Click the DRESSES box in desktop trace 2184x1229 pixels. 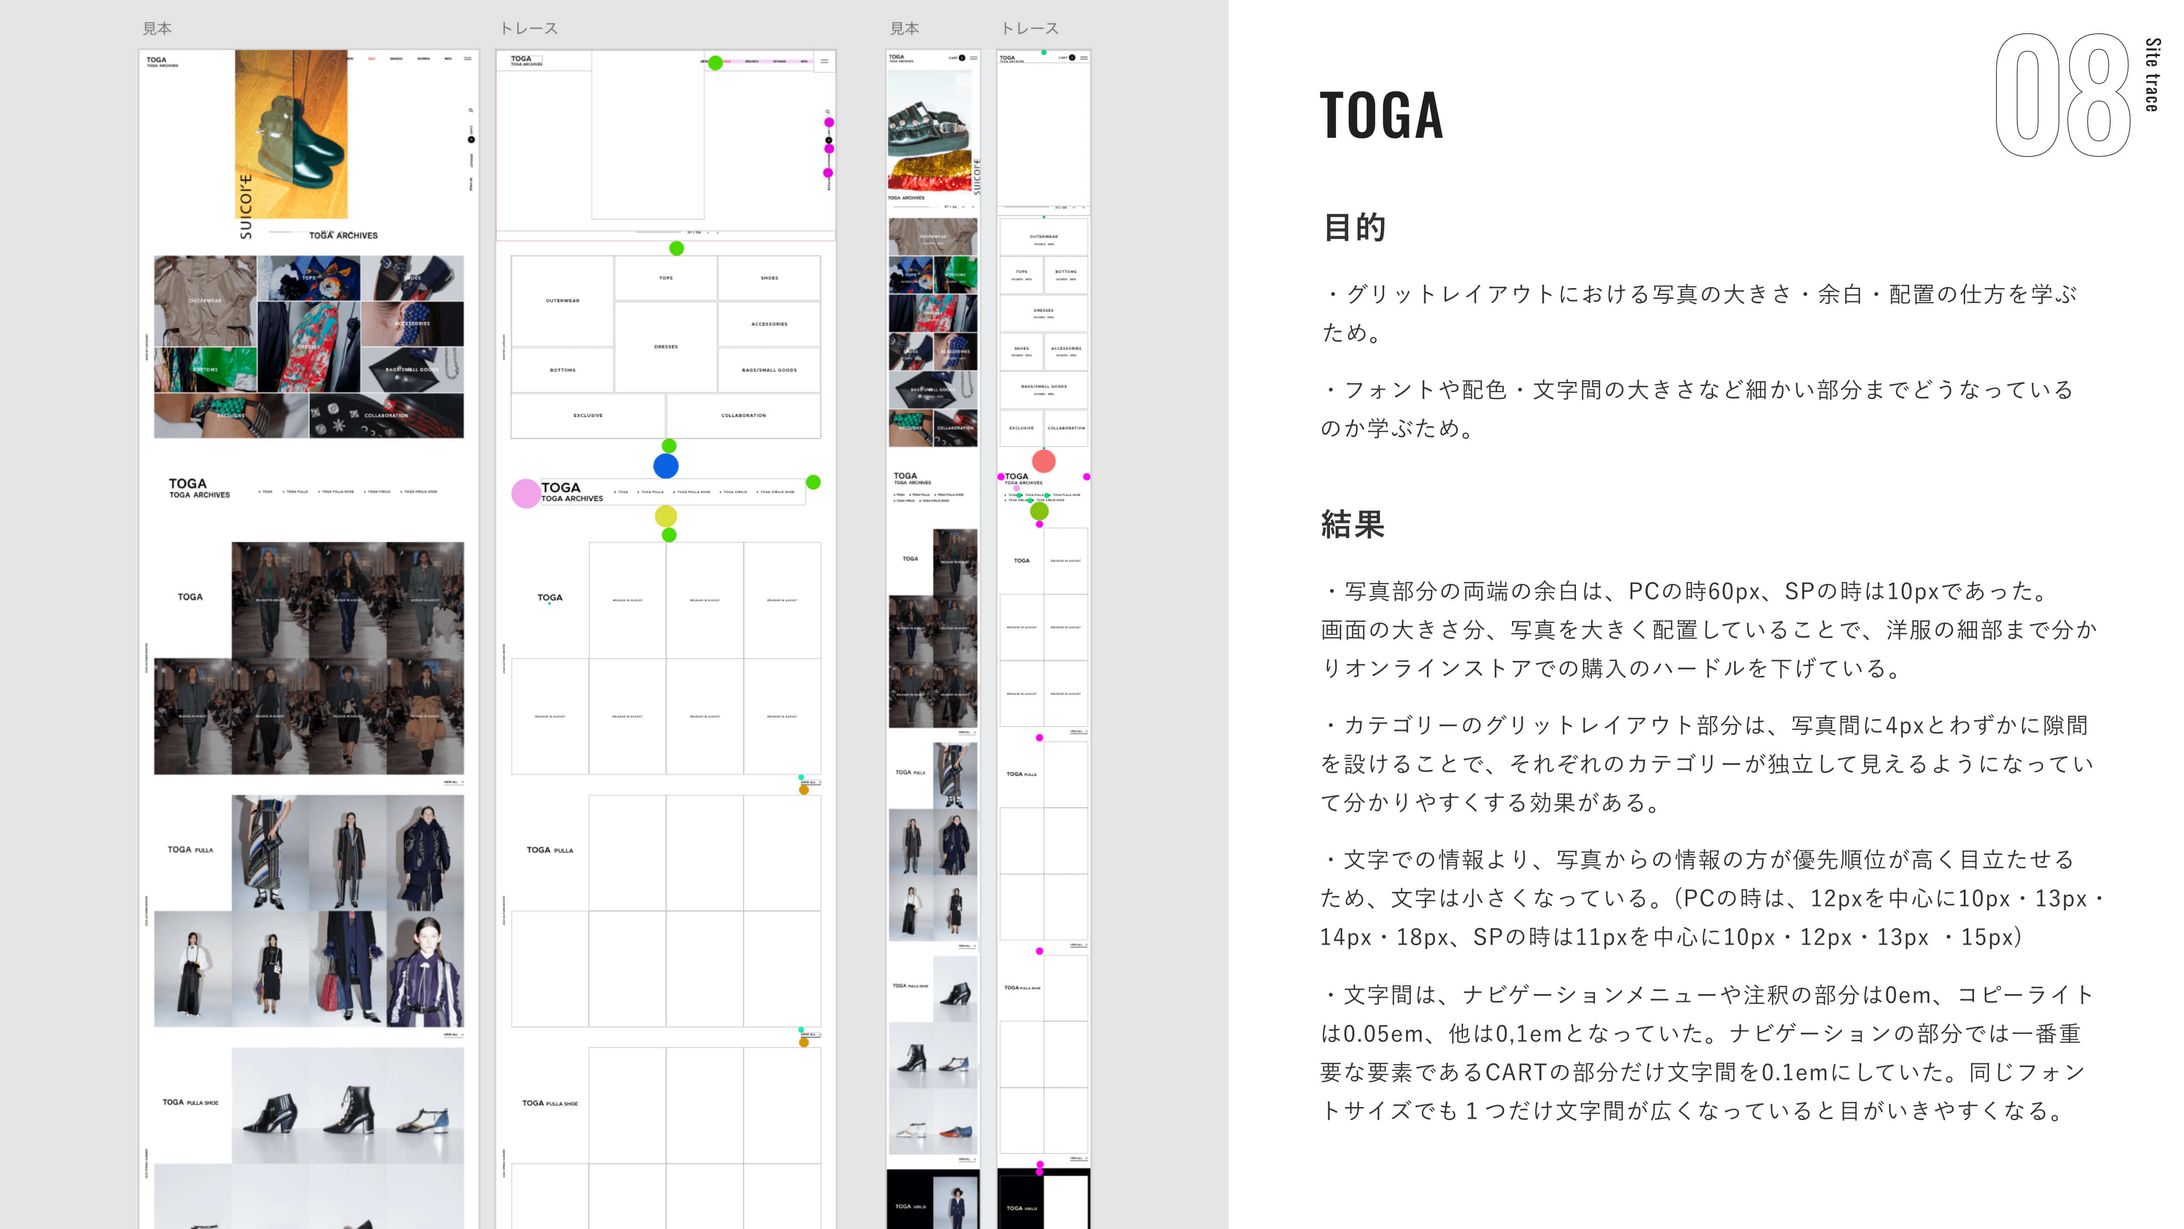click(666, 346)
